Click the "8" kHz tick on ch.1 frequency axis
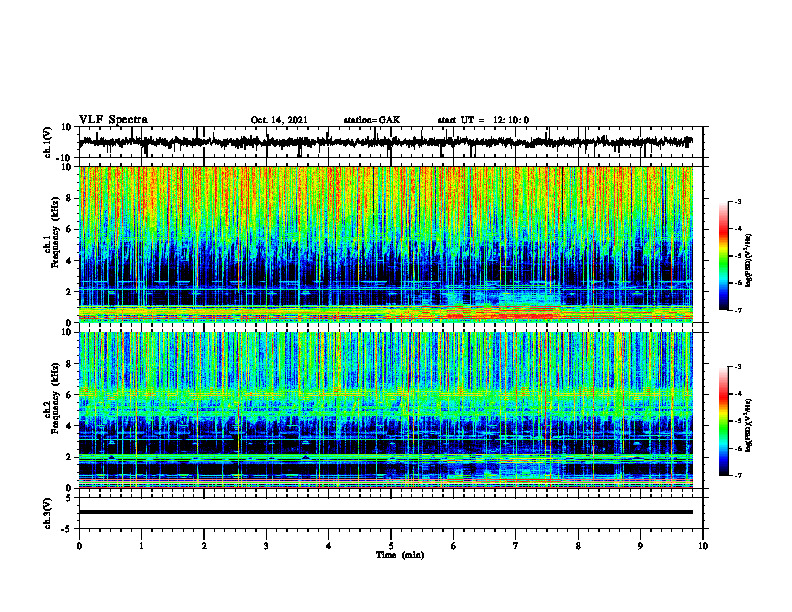Viewport: 792px width, 612px height. pos(70,198)
